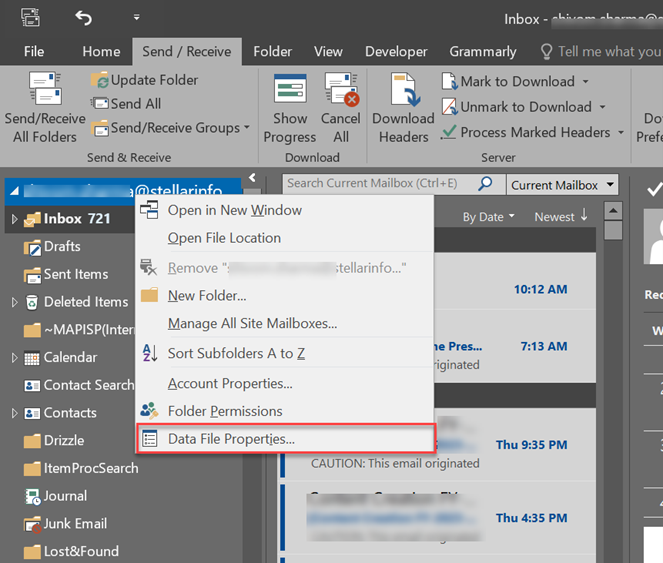Click the Update Folder icon
The image size is (663, 563).
point(100,80)
